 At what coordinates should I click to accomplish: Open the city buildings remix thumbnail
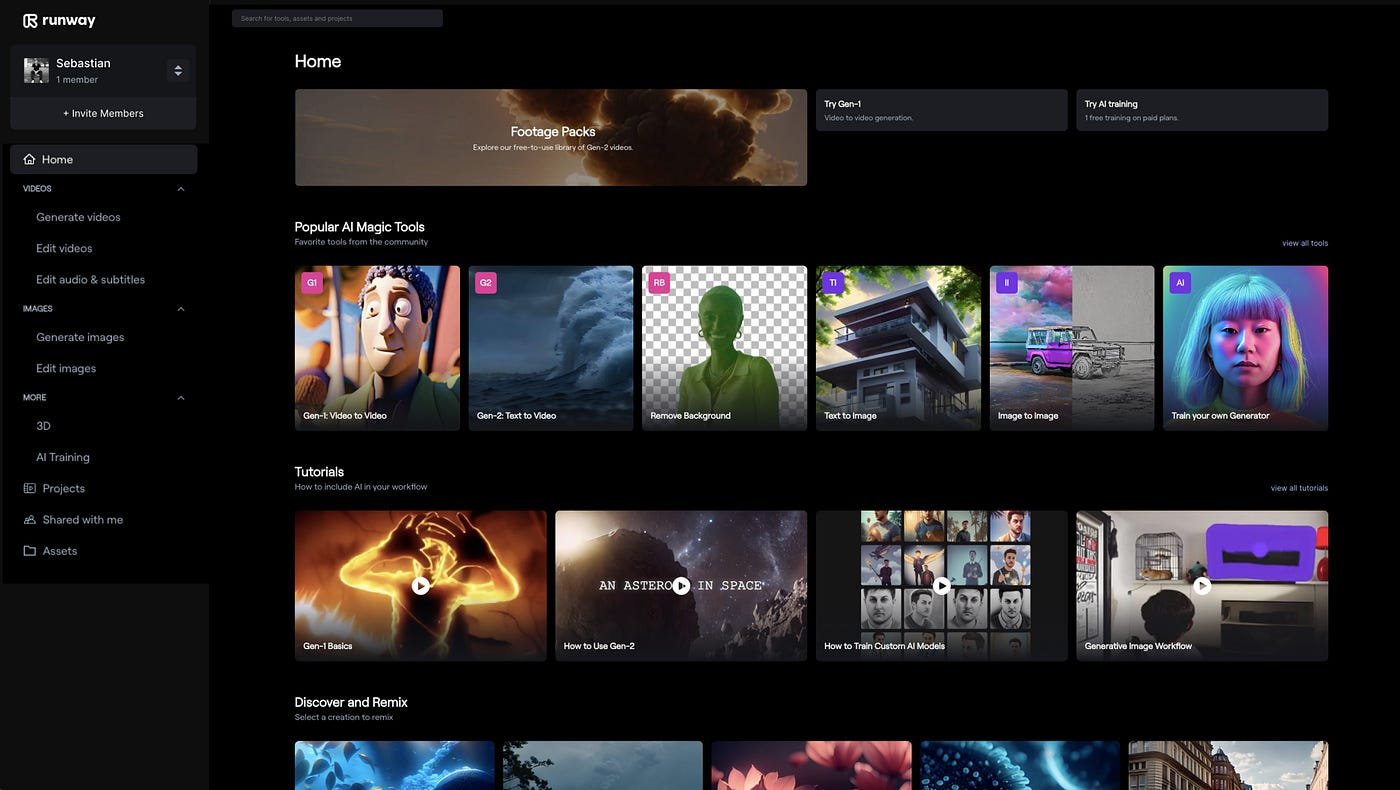point(1228,765)
